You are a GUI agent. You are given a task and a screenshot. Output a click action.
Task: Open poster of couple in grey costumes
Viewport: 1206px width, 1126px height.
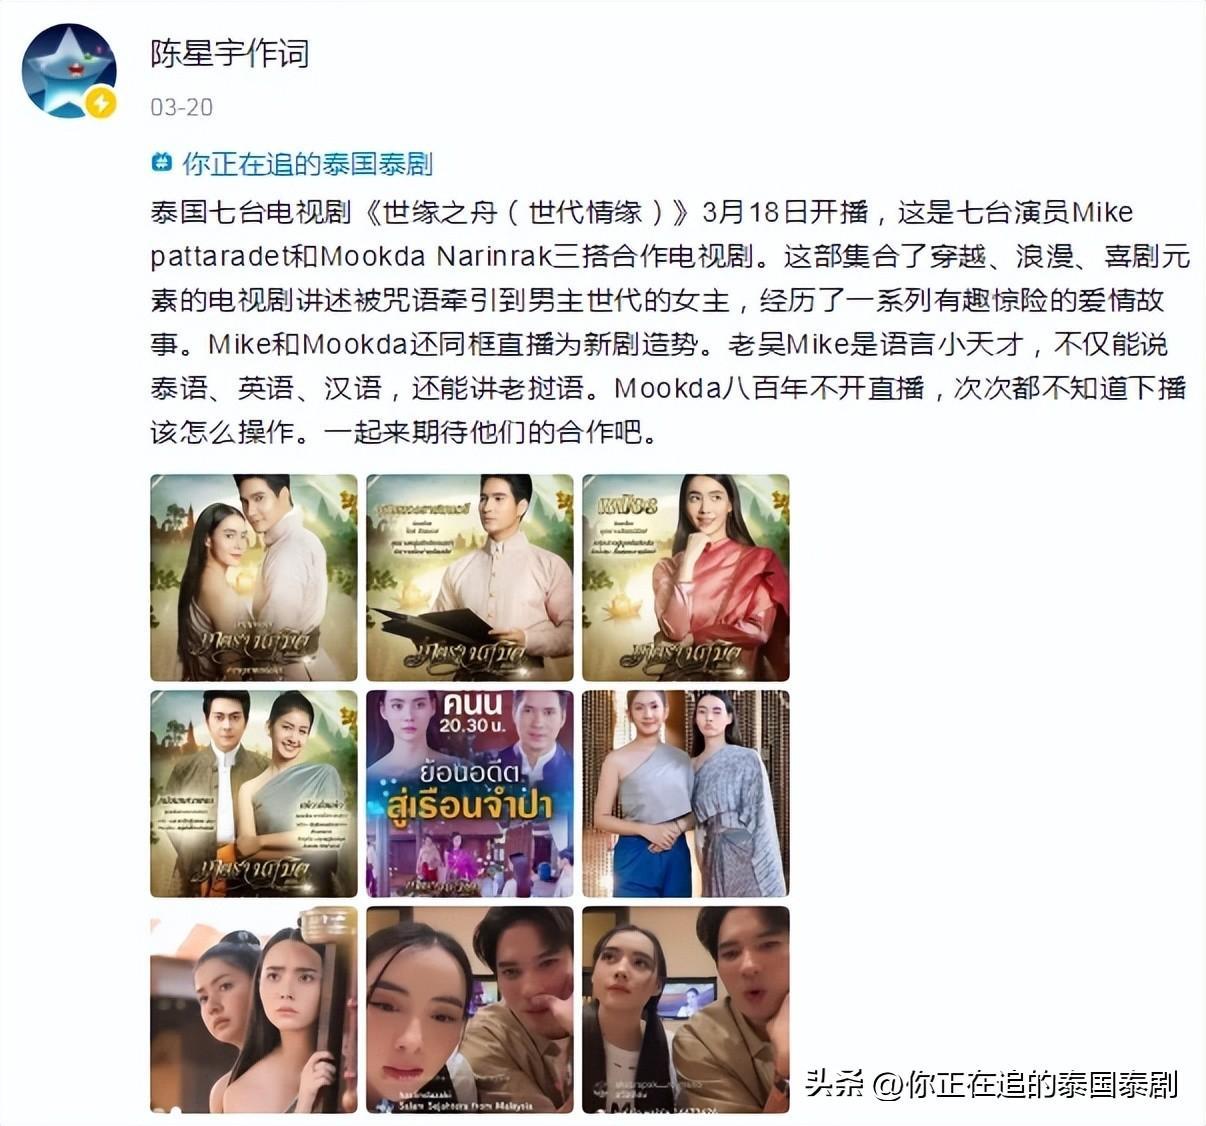pos(254,794)
